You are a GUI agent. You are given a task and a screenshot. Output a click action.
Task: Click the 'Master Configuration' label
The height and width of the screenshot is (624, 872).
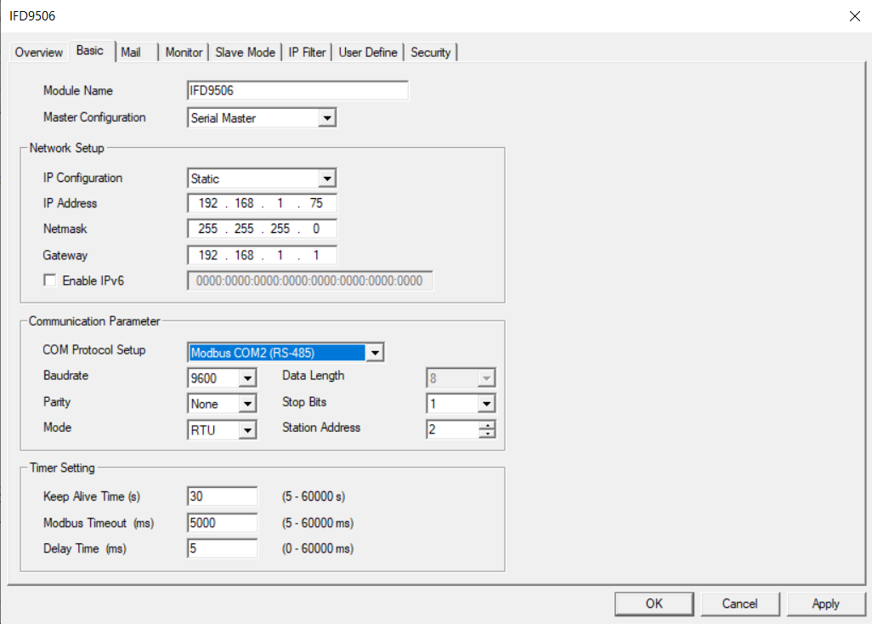coord(95,117)
